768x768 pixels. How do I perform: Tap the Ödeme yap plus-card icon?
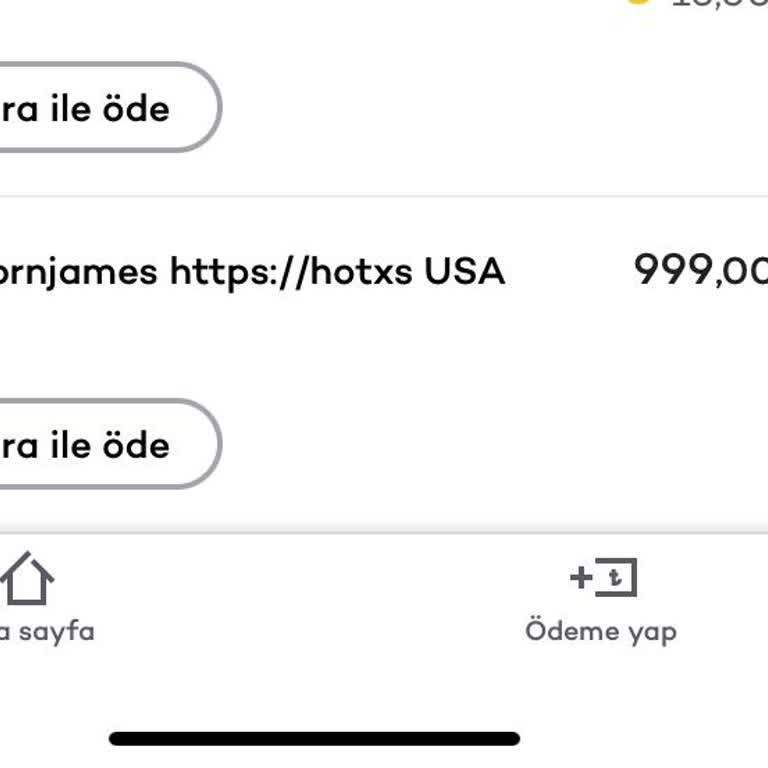(602, 578)
